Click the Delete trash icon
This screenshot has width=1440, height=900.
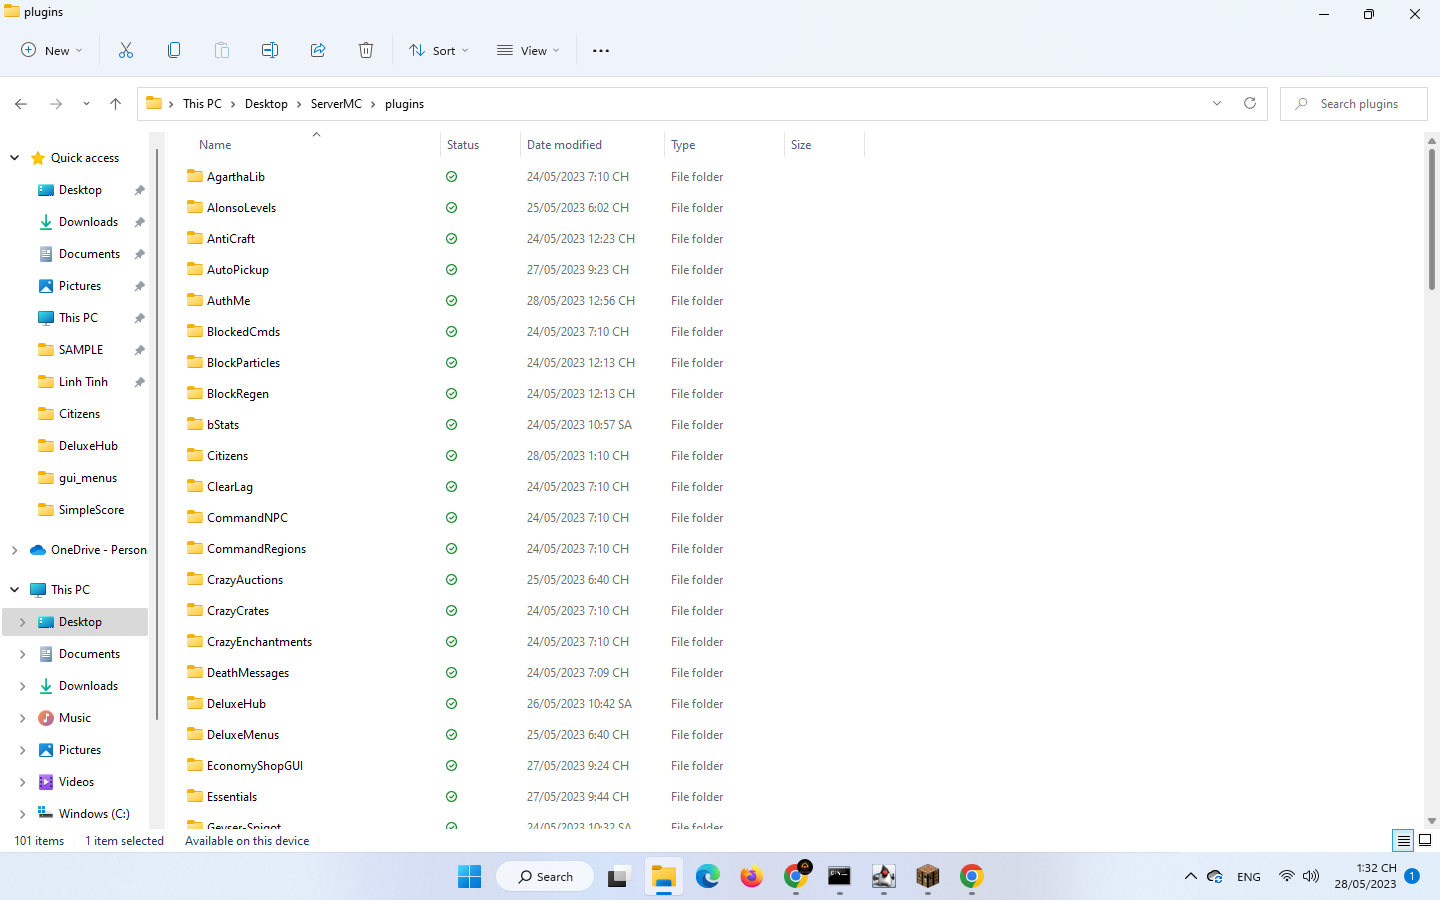pos(366,50)
